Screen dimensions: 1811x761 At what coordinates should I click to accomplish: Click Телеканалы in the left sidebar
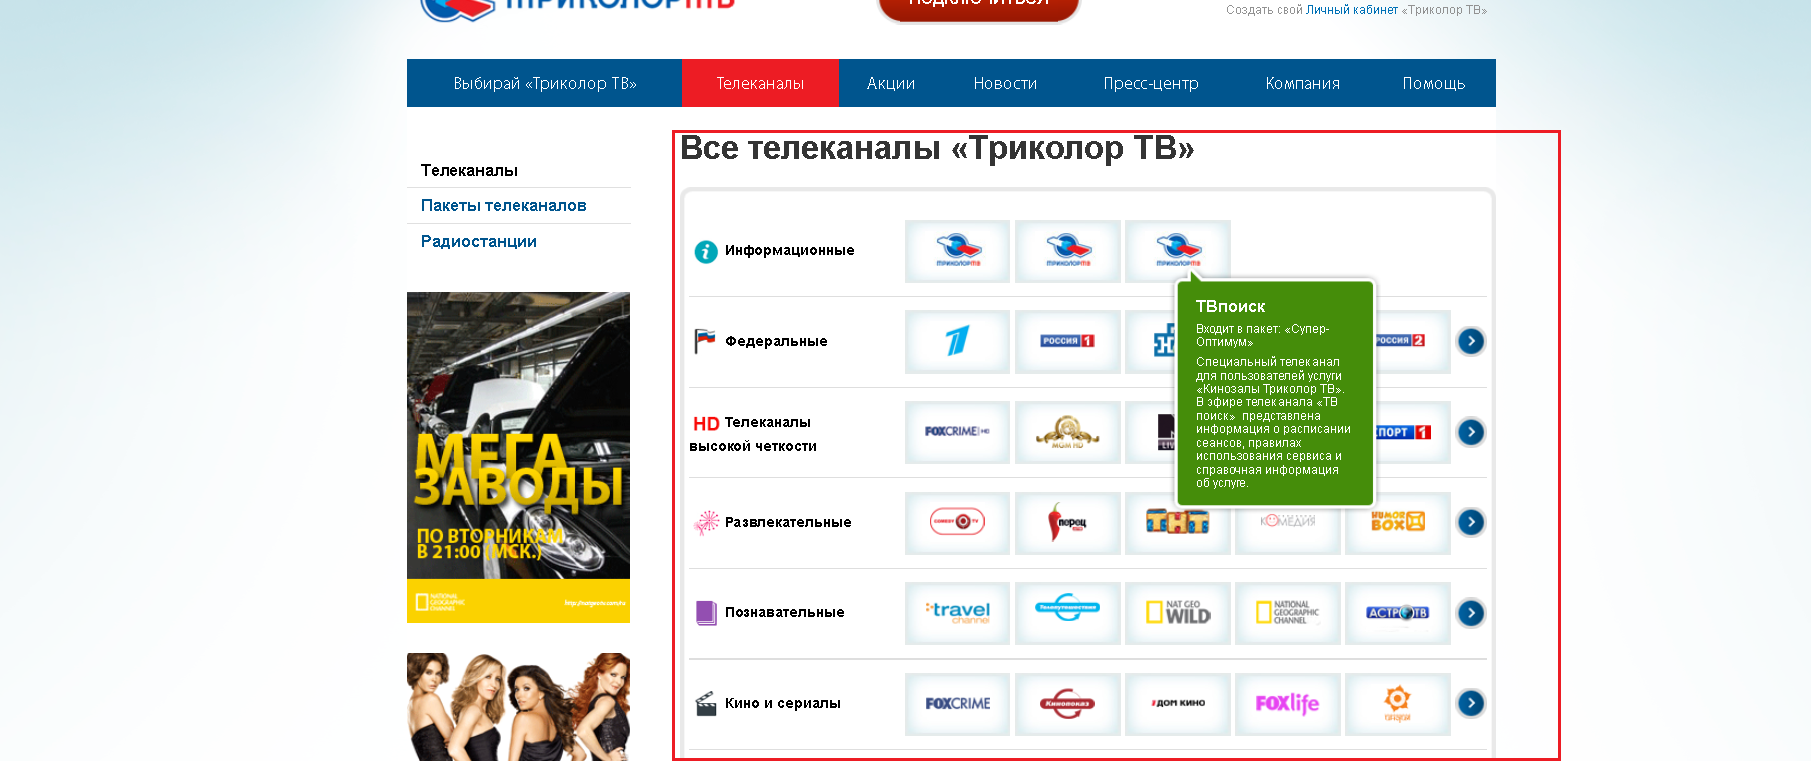[469, 170]
